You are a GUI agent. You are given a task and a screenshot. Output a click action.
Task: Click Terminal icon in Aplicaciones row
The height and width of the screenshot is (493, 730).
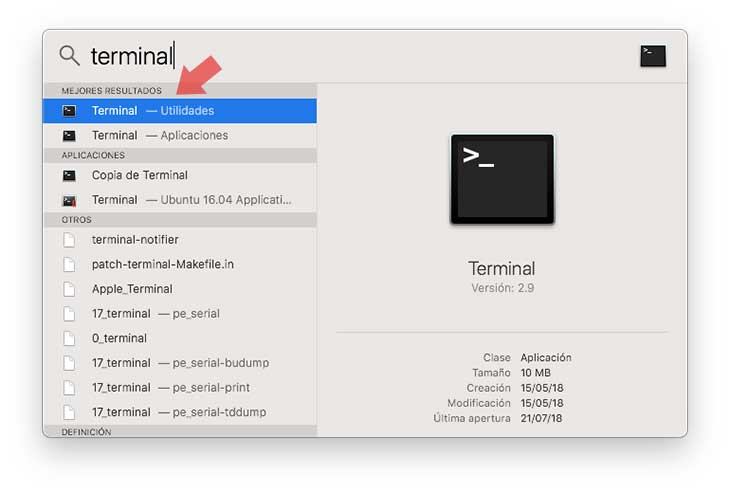tap(69, 135)
